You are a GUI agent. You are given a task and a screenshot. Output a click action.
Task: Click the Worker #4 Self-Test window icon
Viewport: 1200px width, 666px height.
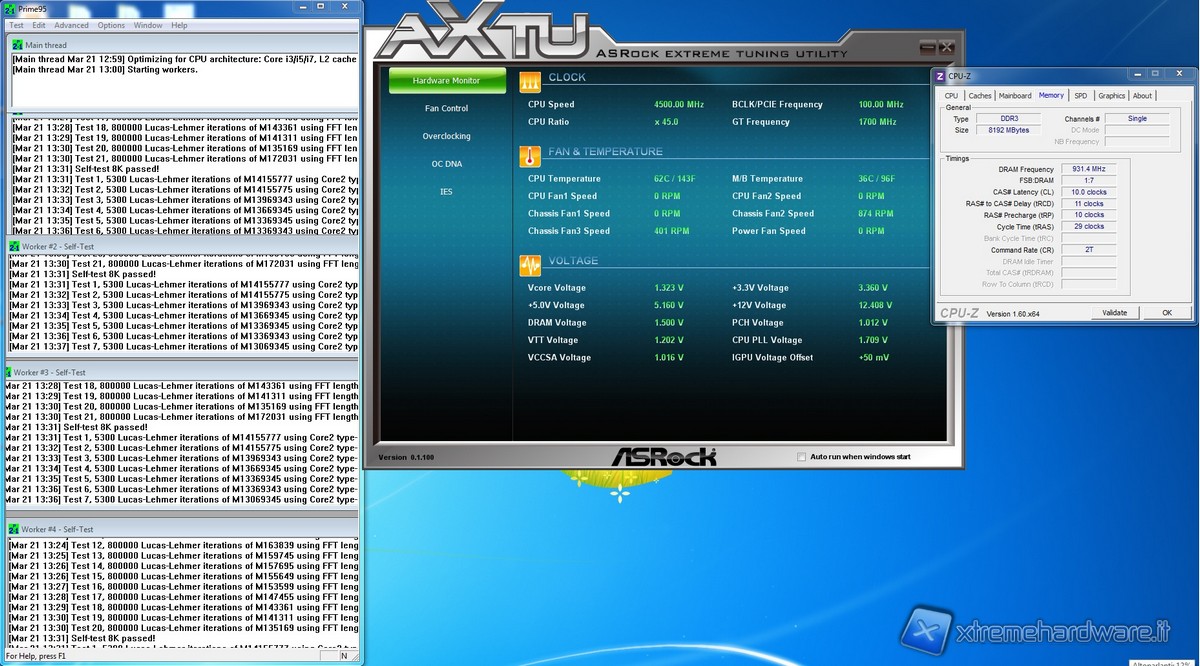[x=14, y=529]
